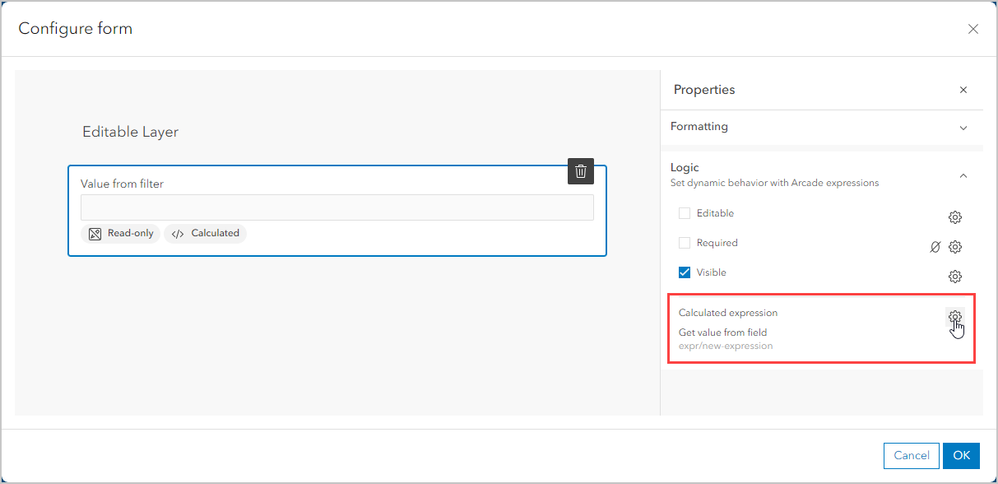This screenshot has height=484, width=998.
Task: Open the Calculated expression gear settings
Action: pyautogui.click(x=955, y=317)
